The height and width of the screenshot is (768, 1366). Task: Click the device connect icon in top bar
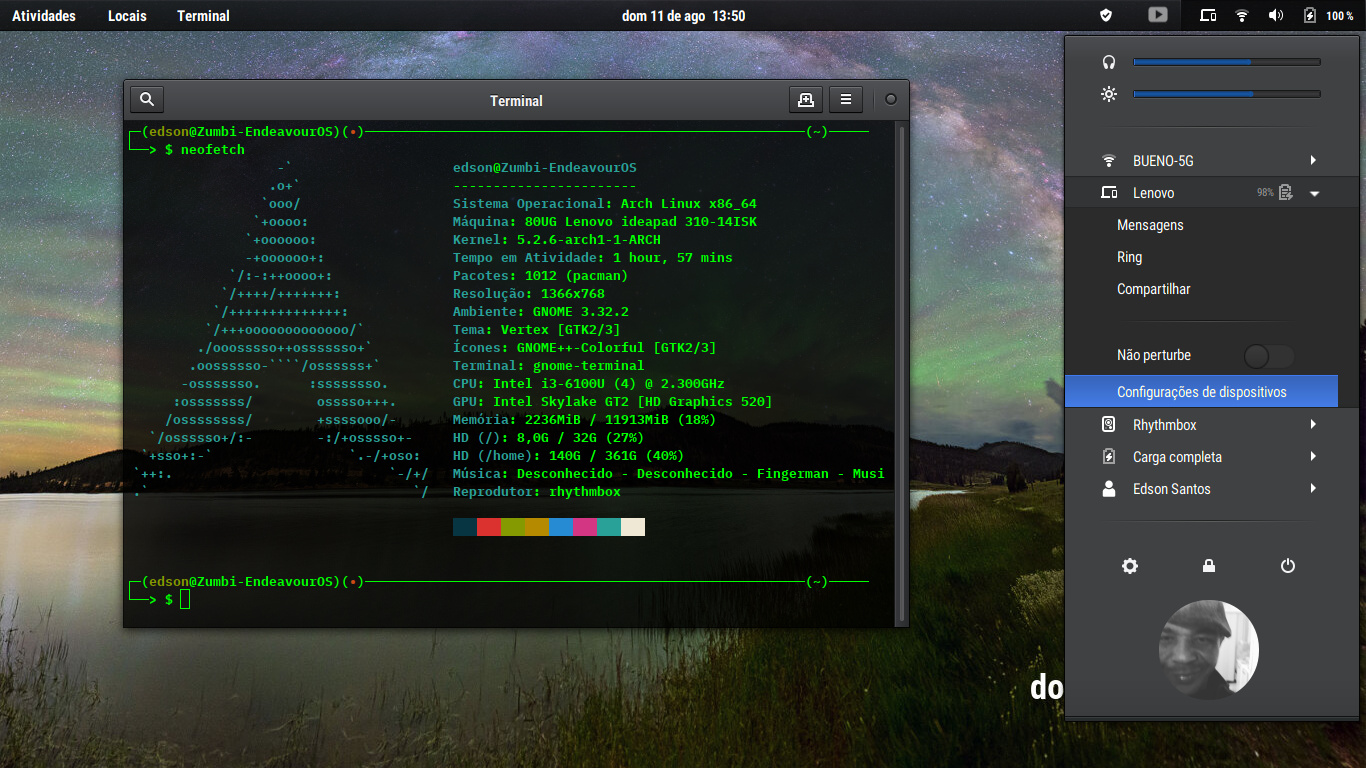[1208, 15]
